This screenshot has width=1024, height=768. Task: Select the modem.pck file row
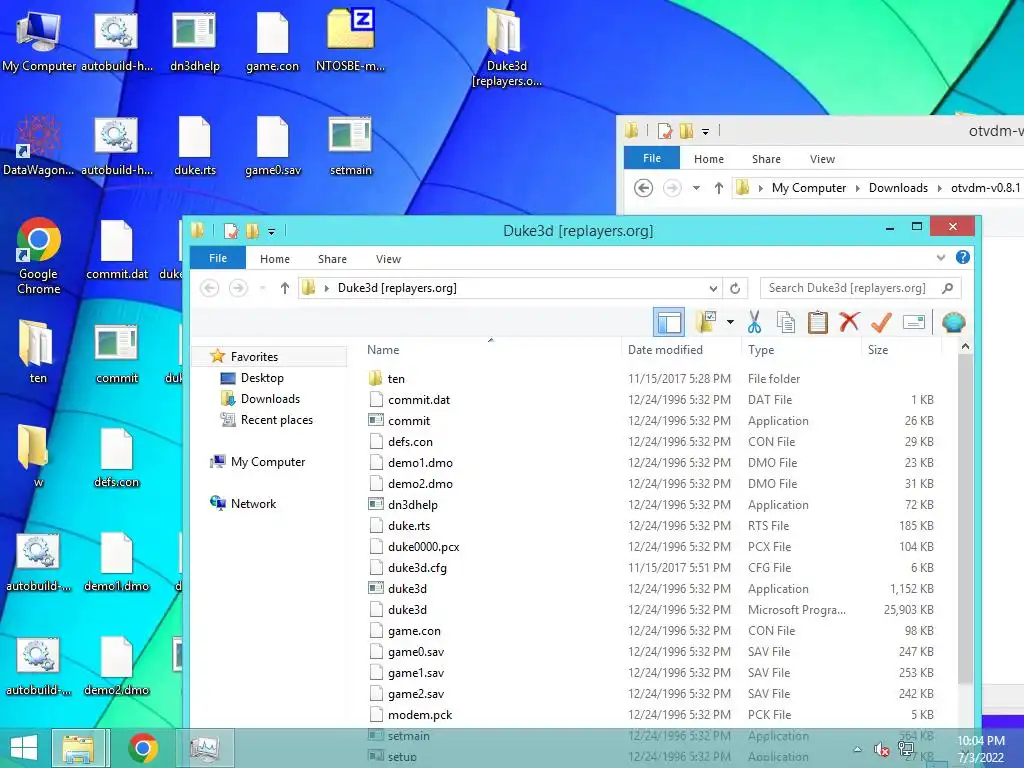pos(653,714)
